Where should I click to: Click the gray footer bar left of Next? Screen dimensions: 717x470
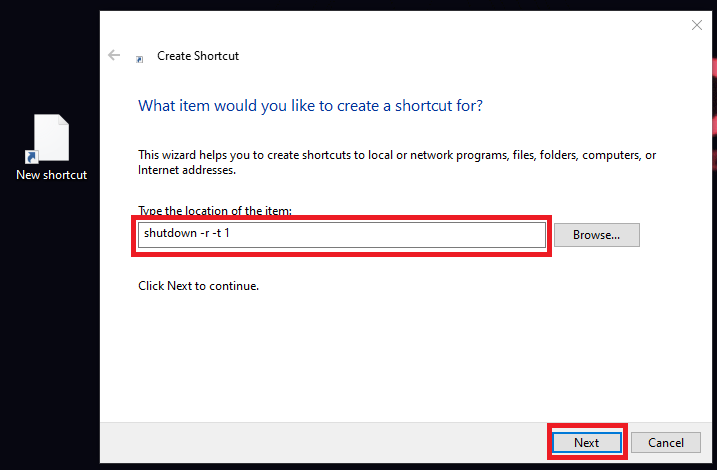320,443
